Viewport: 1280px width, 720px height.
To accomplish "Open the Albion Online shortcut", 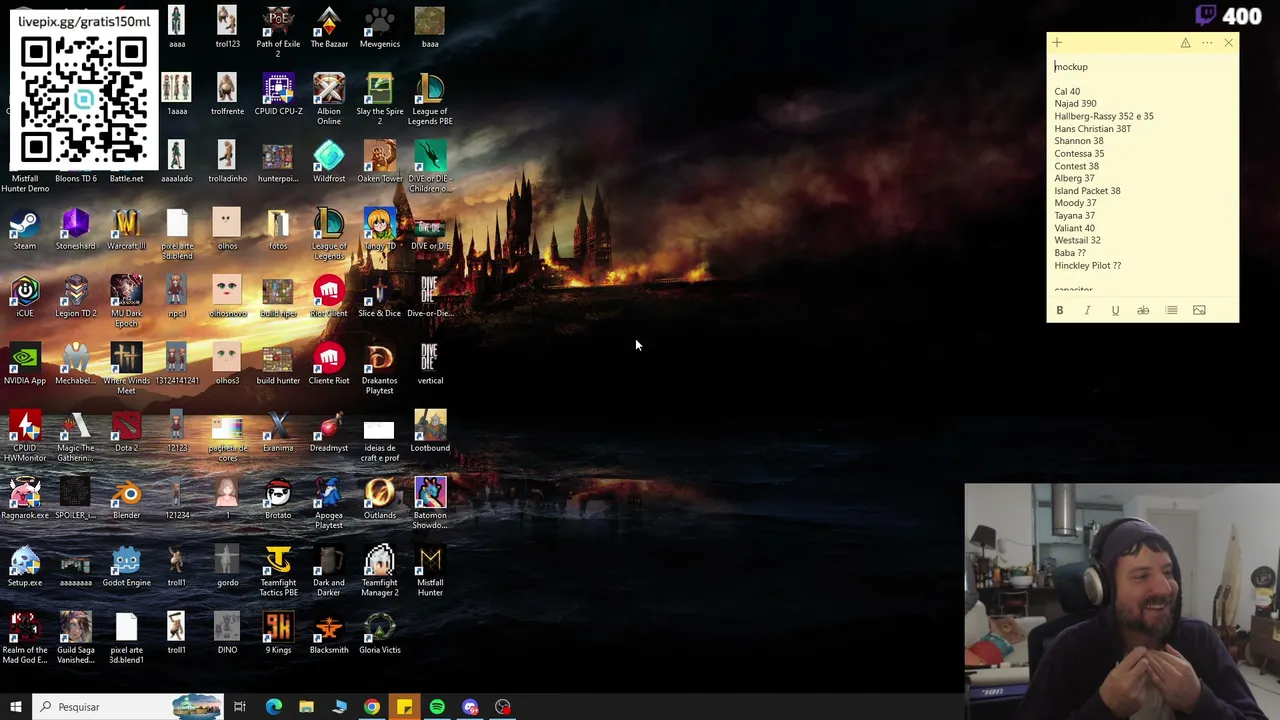I will click(x=329, y=98).
